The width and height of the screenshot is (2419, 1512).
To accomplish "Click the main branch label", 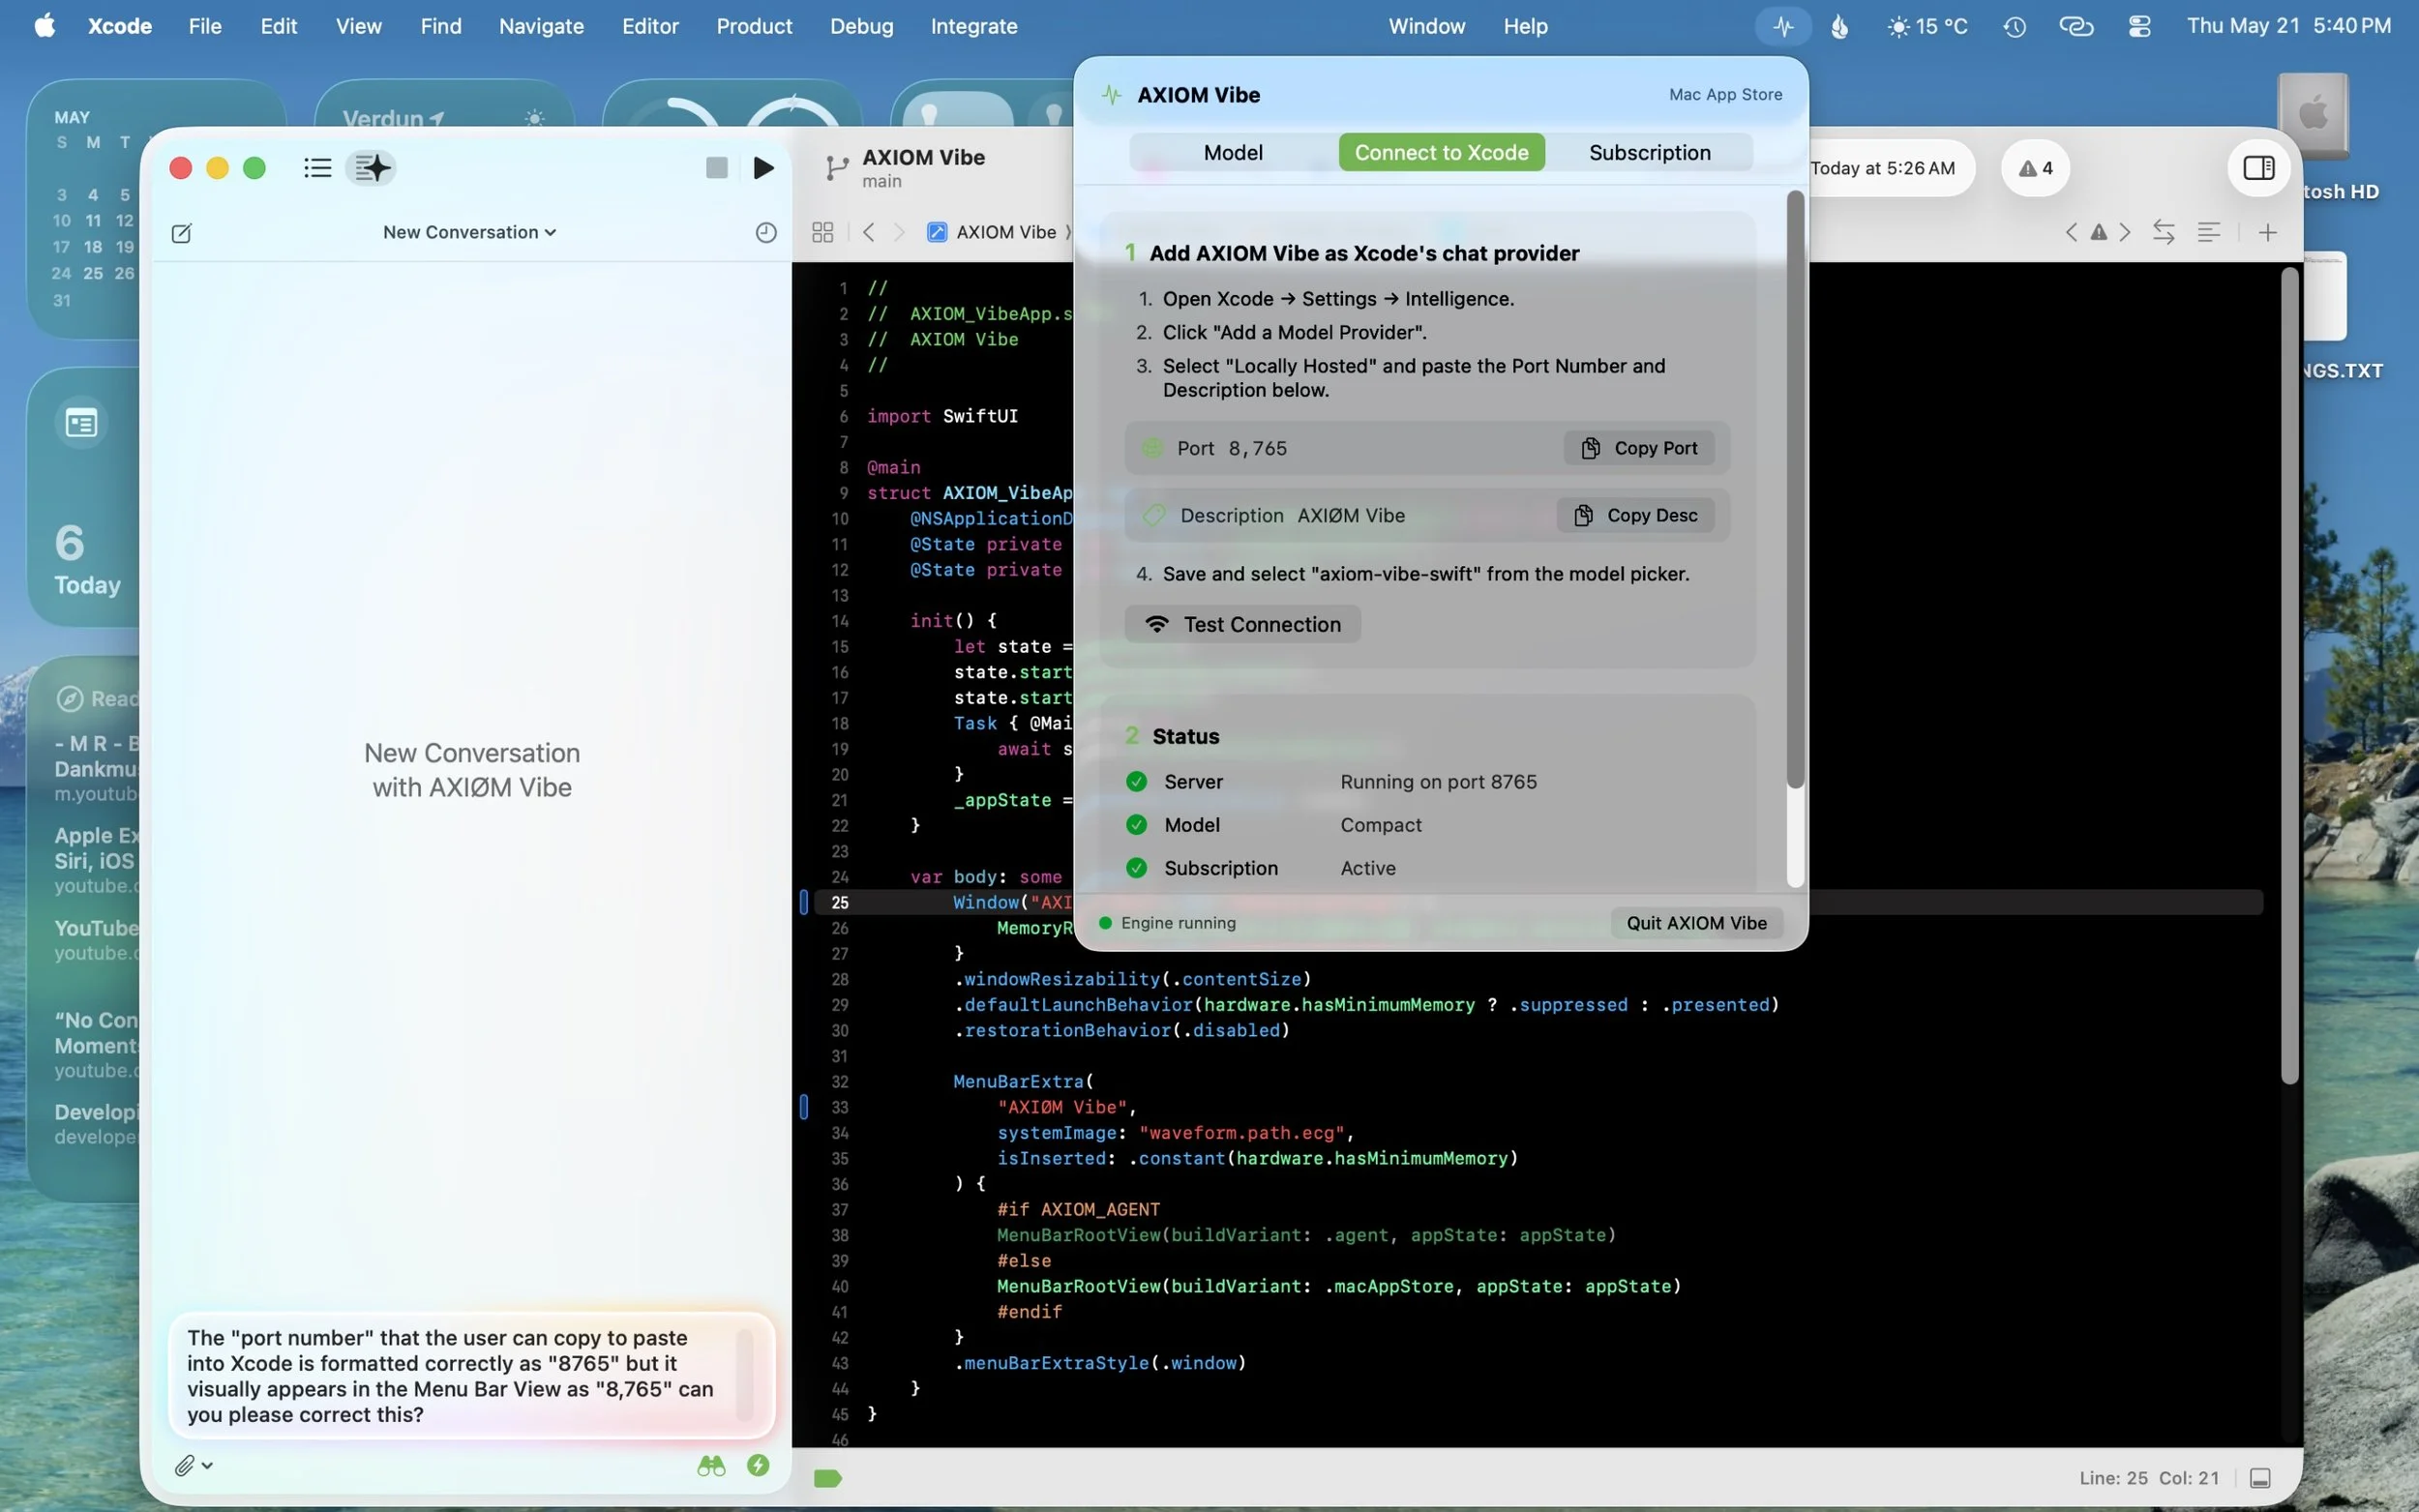I will tap(881, 181).
